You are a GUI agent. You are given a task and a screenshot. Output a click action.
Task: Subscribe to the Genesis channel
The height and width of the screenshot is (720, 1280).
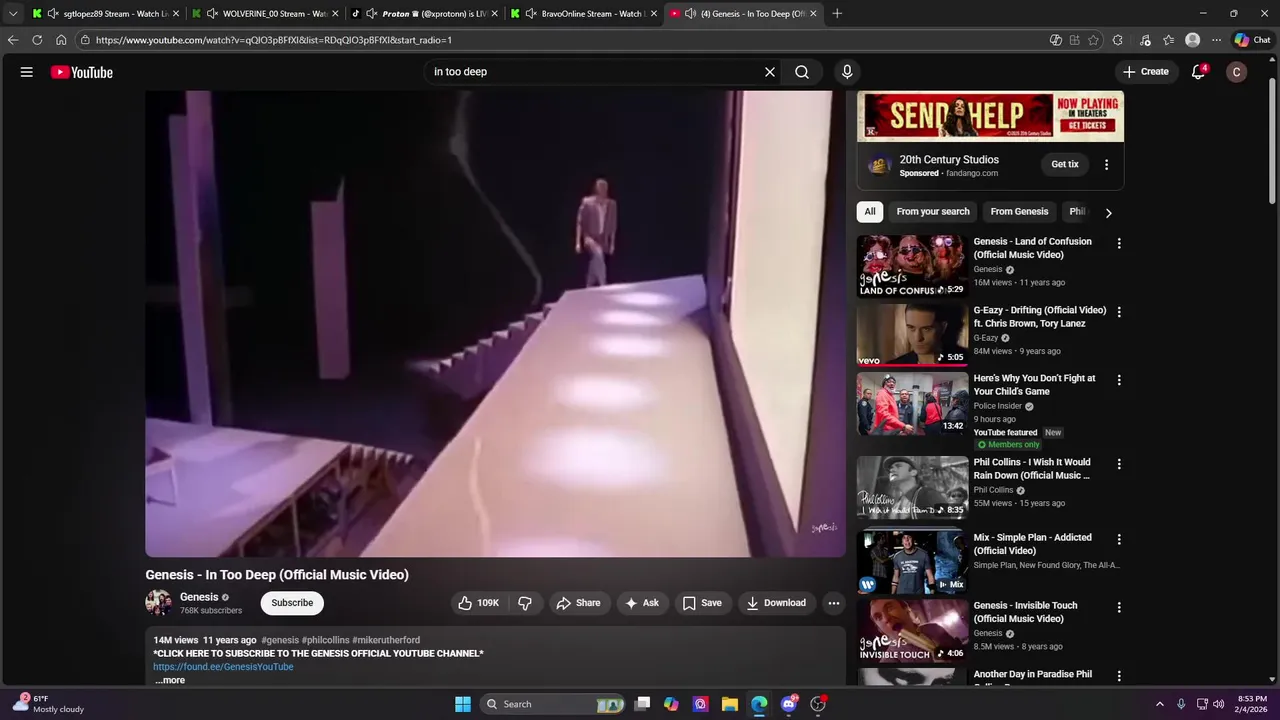[x=292, y=603]
